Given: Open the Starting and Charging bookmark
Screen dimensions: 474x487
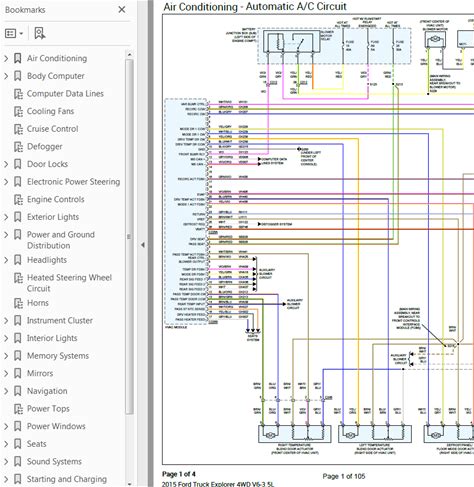Looking at the screenshot, I should click(67, 479).
